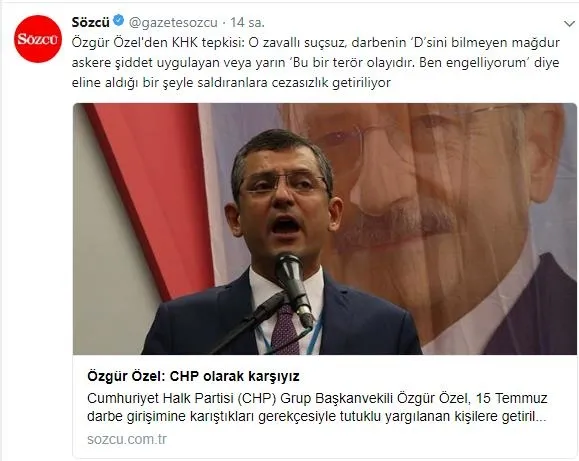Screen dimensions: 579x461
Task: Click the description line 'darbe girişimine karıştıkları'
Action: 317,416
